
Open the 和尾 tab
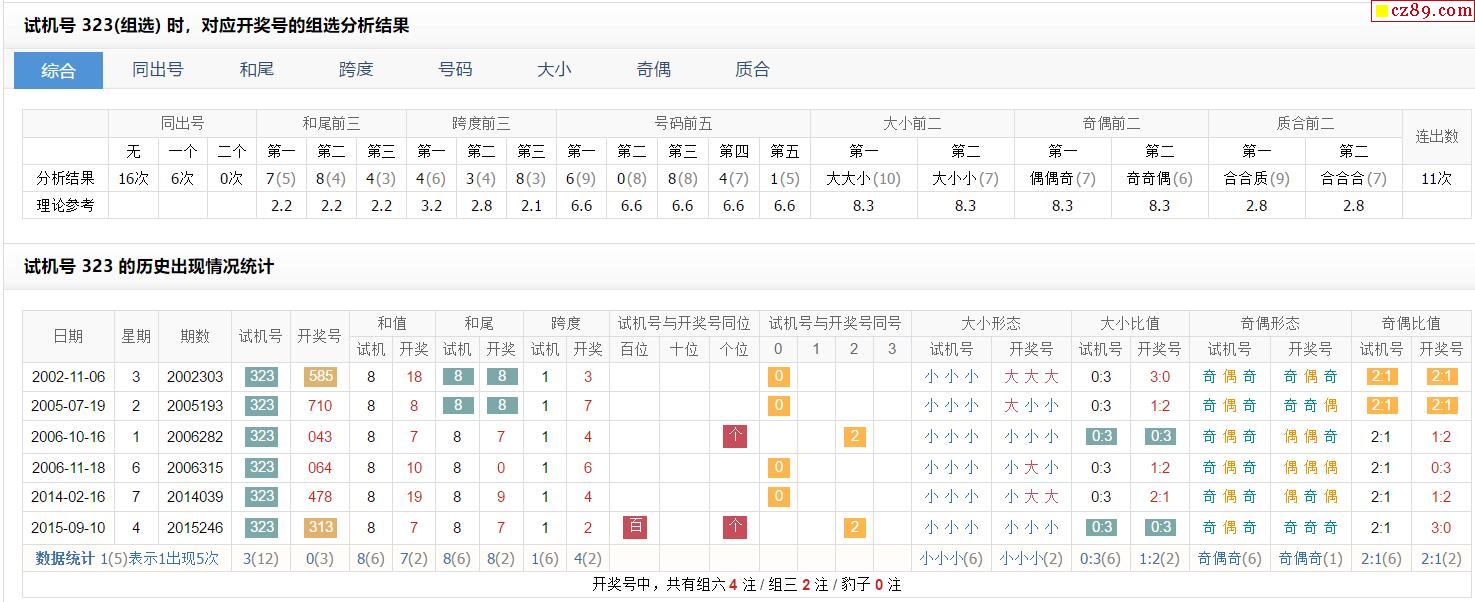257,70
